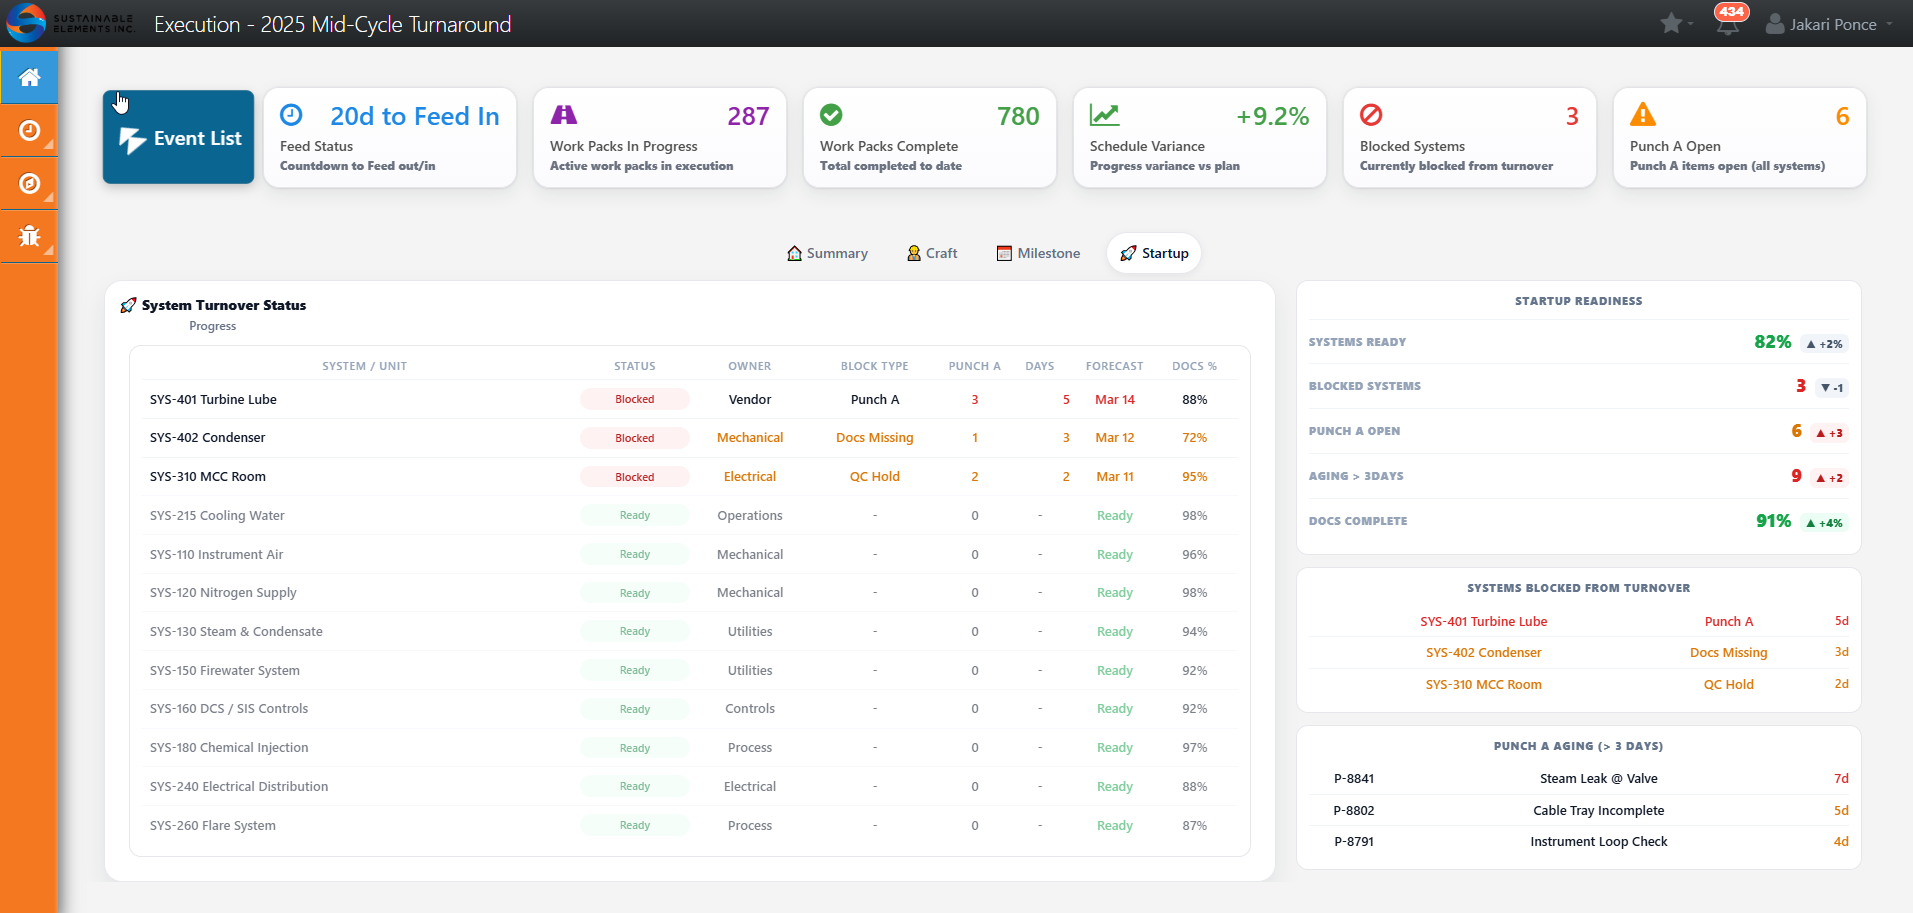Image resolution: width=1913 pixels, height=913 pixels.
Task: Select punch item P-8802 Cable Tray
Action: coord(1579,810)
